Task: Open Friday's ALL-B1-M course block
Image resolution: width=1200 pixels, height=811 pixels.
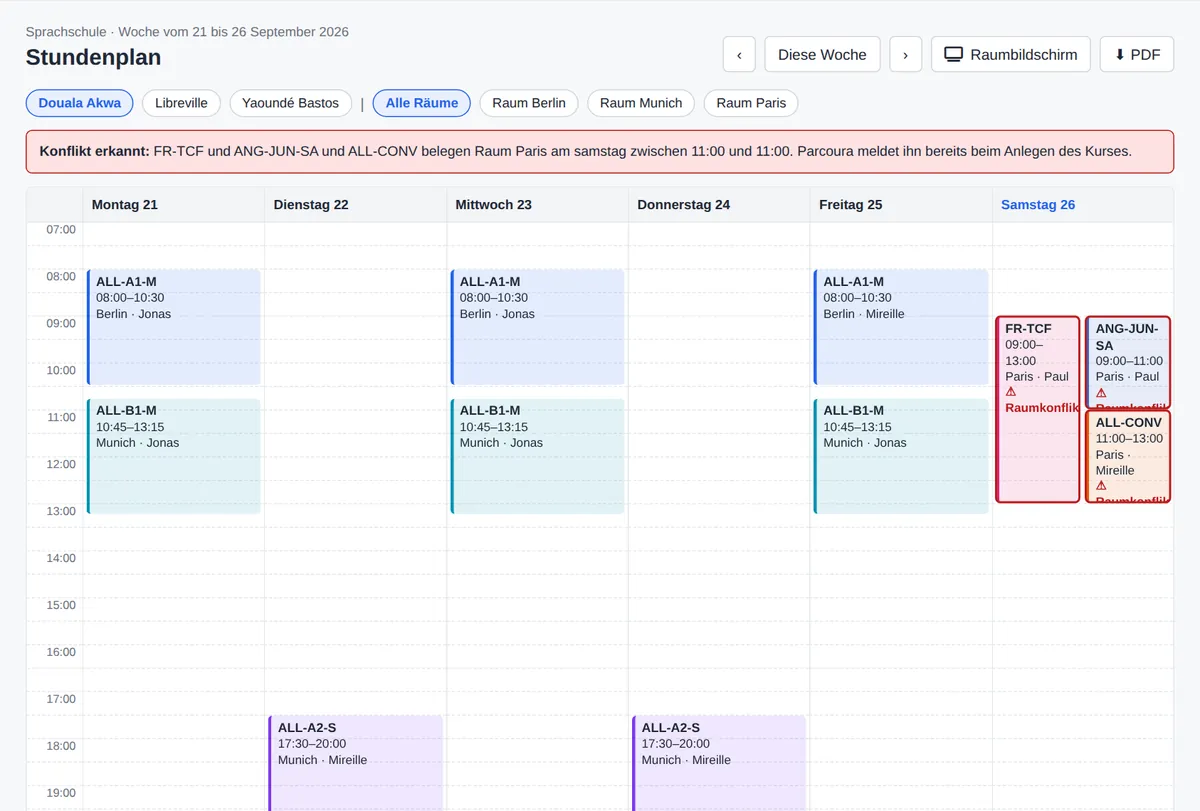Action: click(x=901, y=456)
